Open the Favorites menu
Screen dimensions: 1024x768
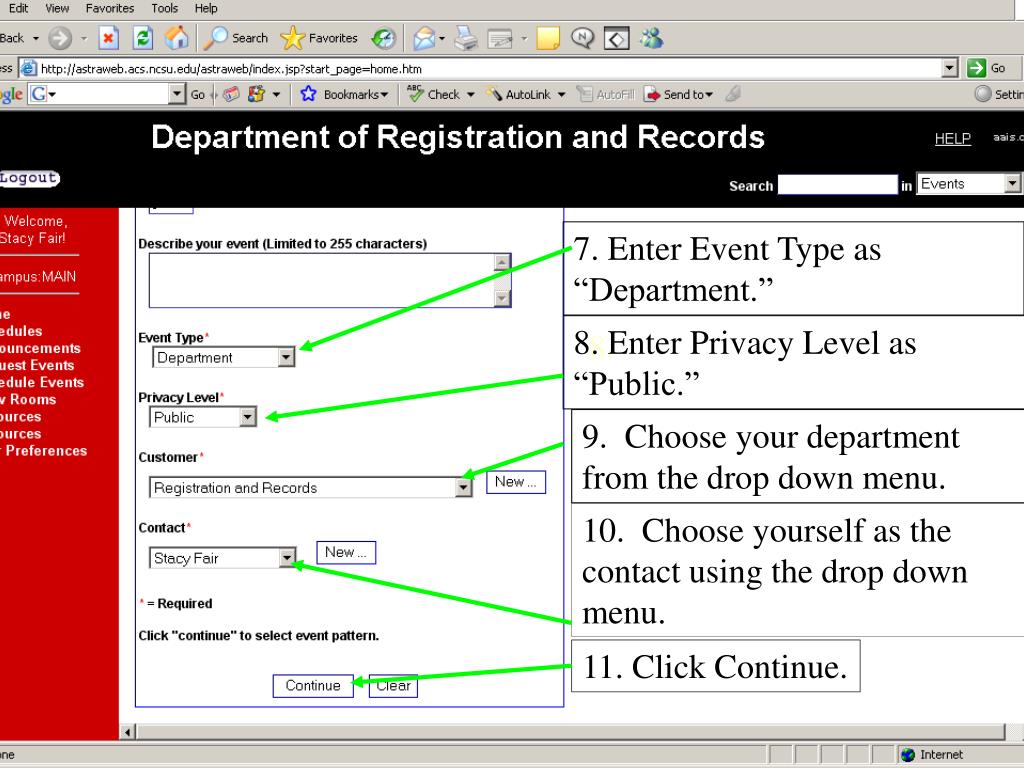click(110, 8)
